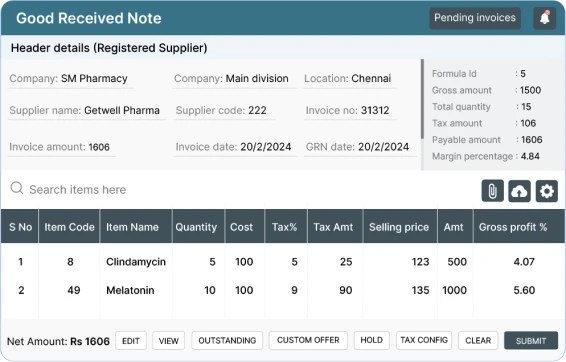Click the magnifier search icon
The width and height of the screenshot is (566, 362).
(x=17, y=188)
